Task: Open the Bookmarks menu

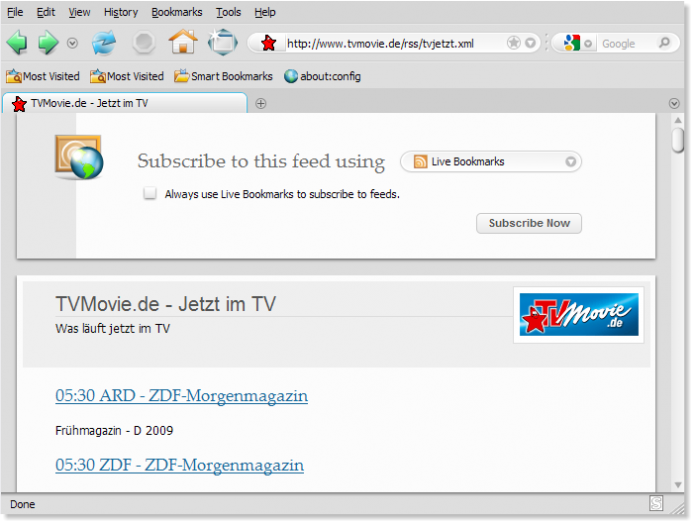Action: 176,12
